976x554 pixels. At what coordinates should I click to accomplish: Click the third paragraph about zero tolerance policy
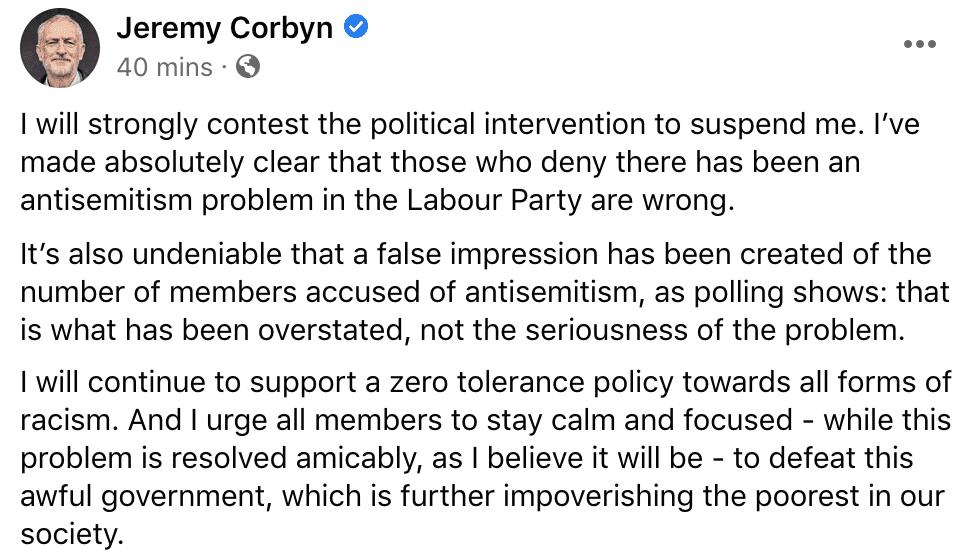[x=486, y=458]
